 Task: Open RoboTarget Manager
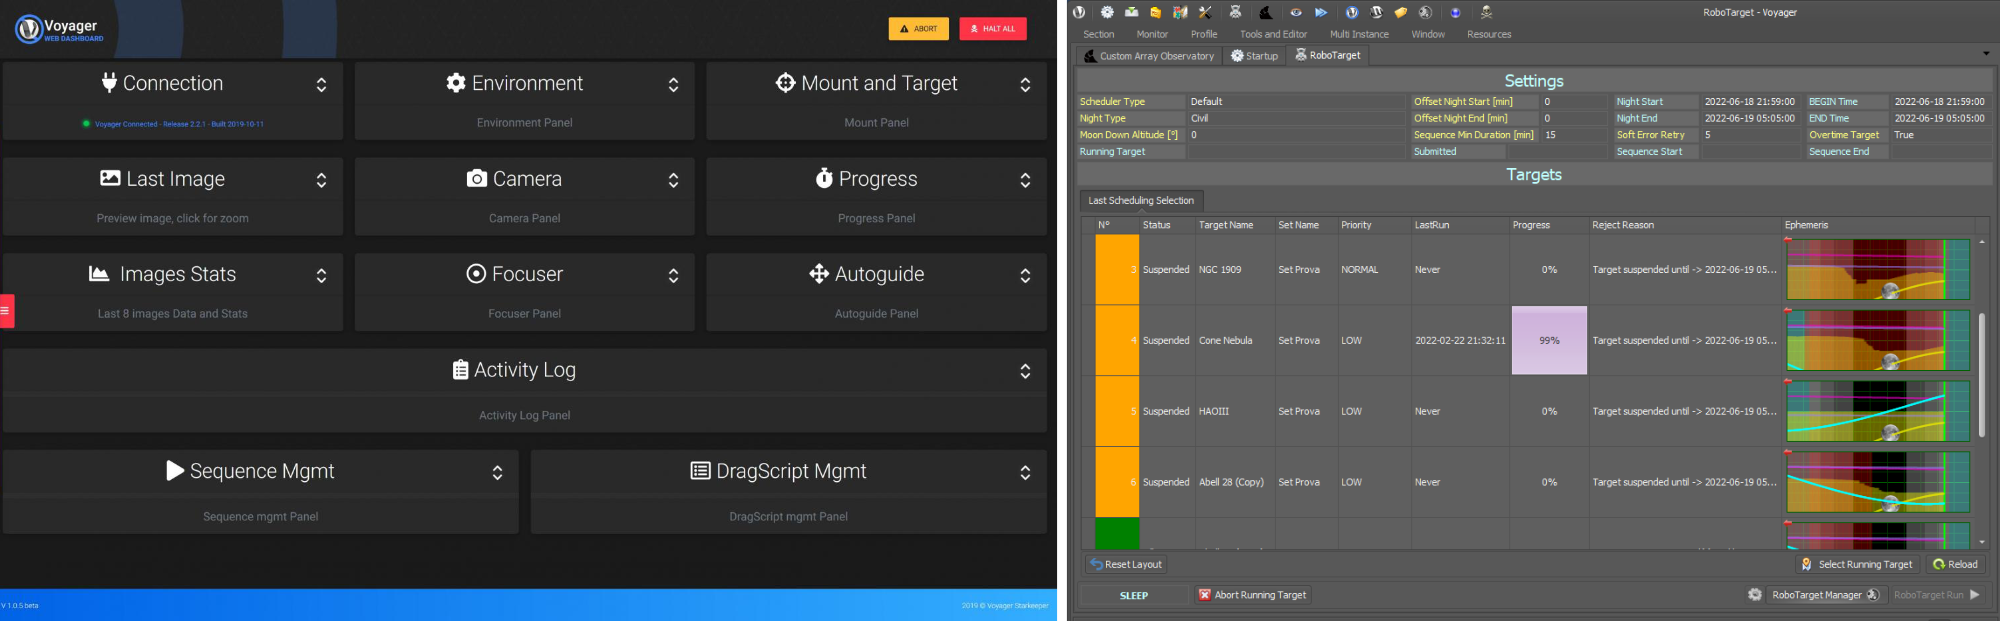point(1825,595)
